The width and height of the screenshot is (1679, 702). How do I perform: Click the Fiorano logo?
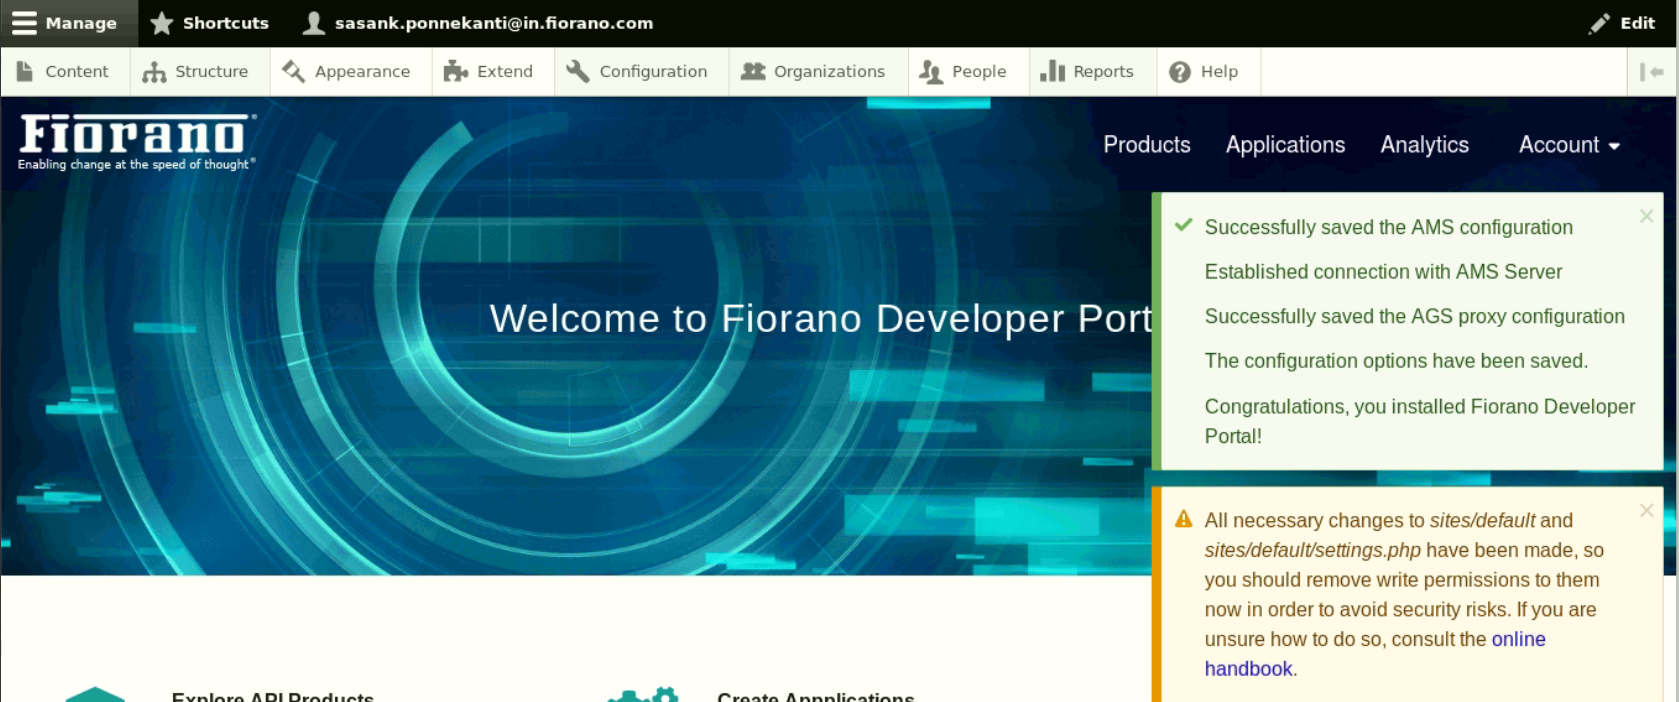[136, 142]
